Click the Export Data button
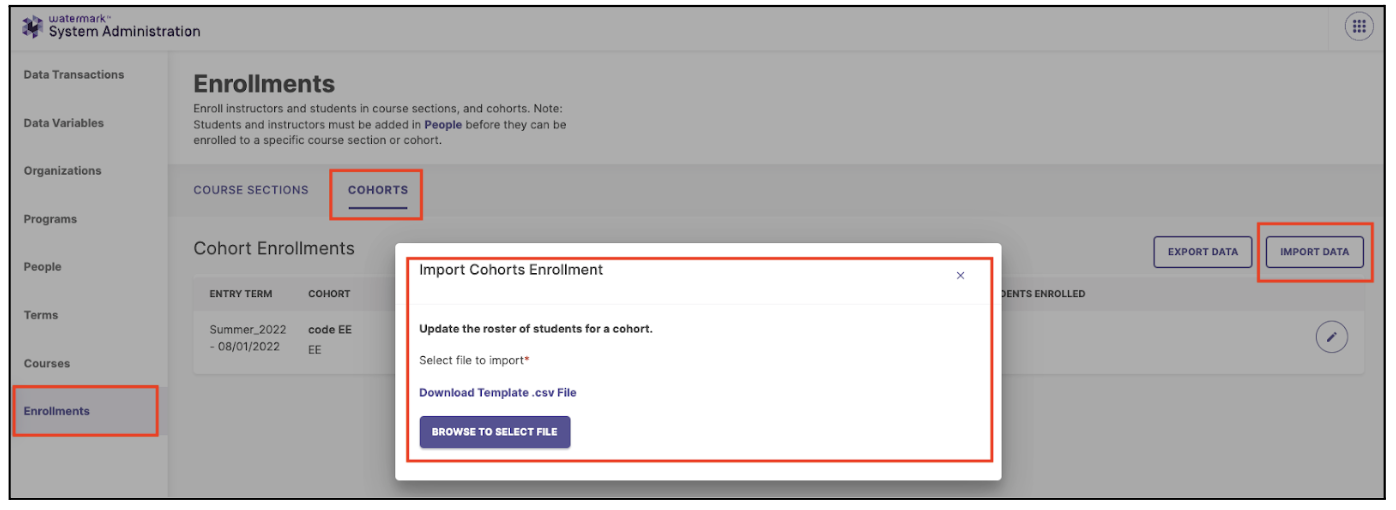The height and width of the screenshot is (510, 1396). point(1203,252)
